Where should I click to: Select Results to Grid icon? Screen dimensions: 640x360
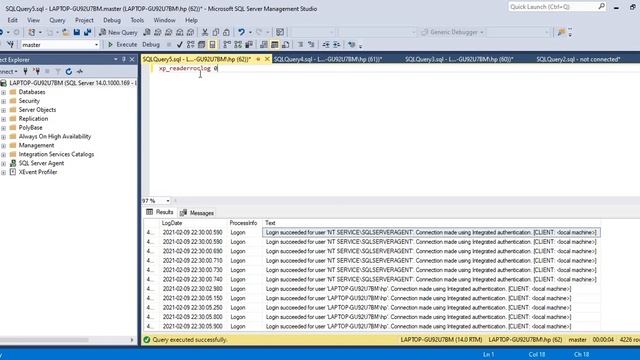coord(275,44)
